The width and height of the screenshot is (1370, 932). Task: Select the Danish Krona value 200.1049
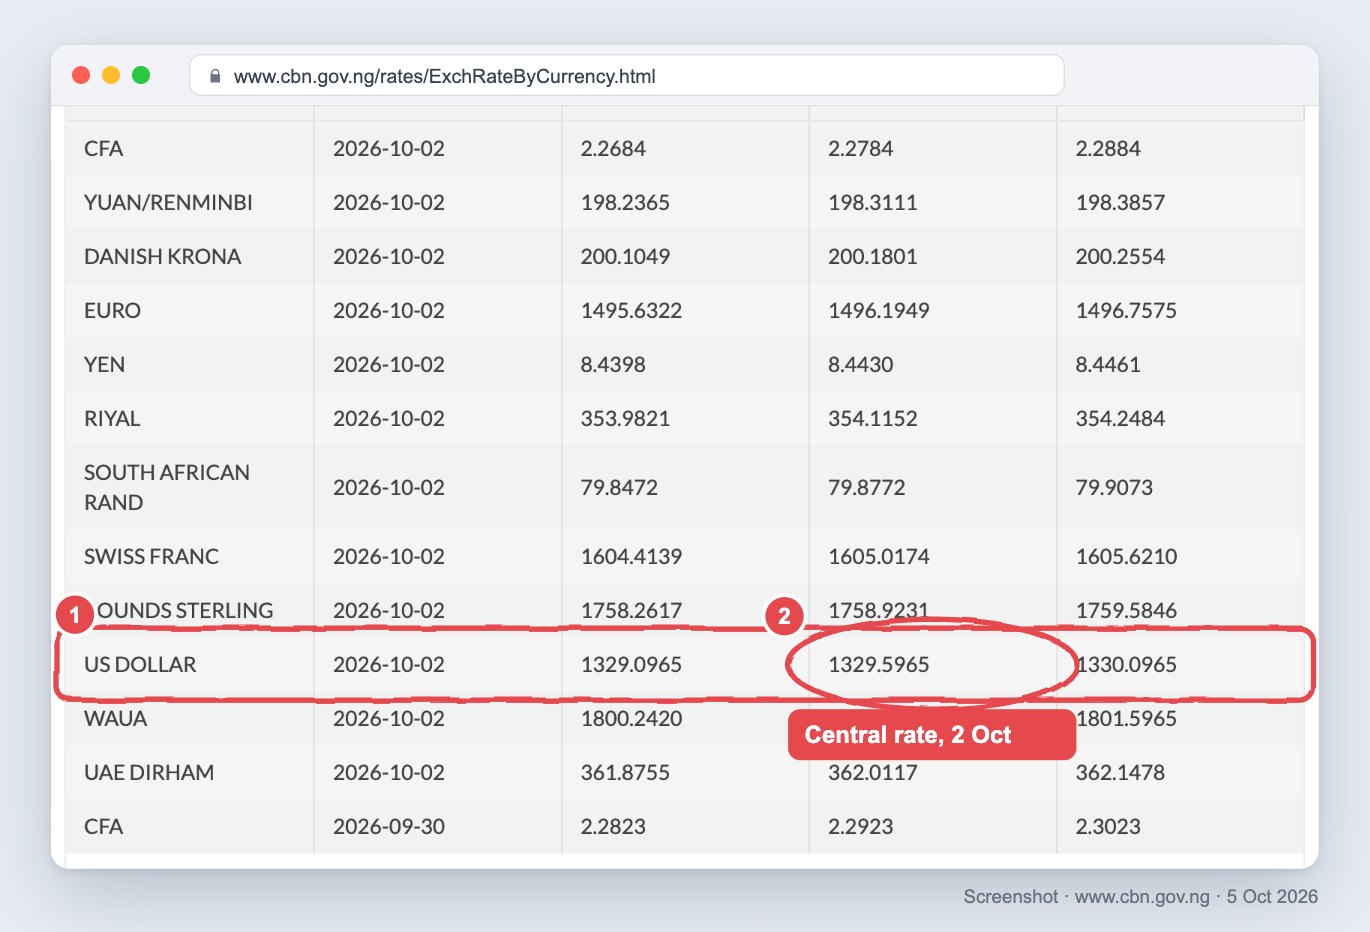(626, 257)
